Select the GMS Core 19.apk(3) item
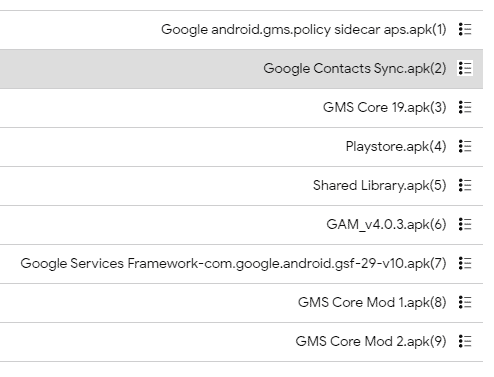The width and height of the screenshot is (494, 377). (x=385, y=108)
